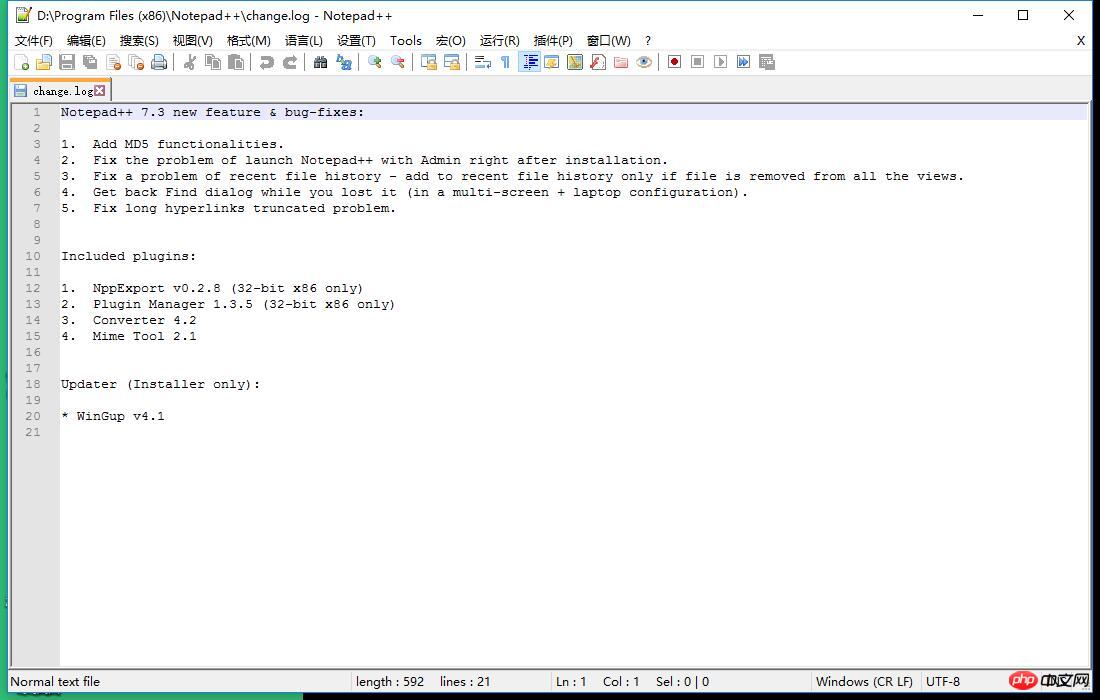The image size is (1100, 700).
Task: Click 'Windows (CR LF)' in status bar
Action: [864, 682]
